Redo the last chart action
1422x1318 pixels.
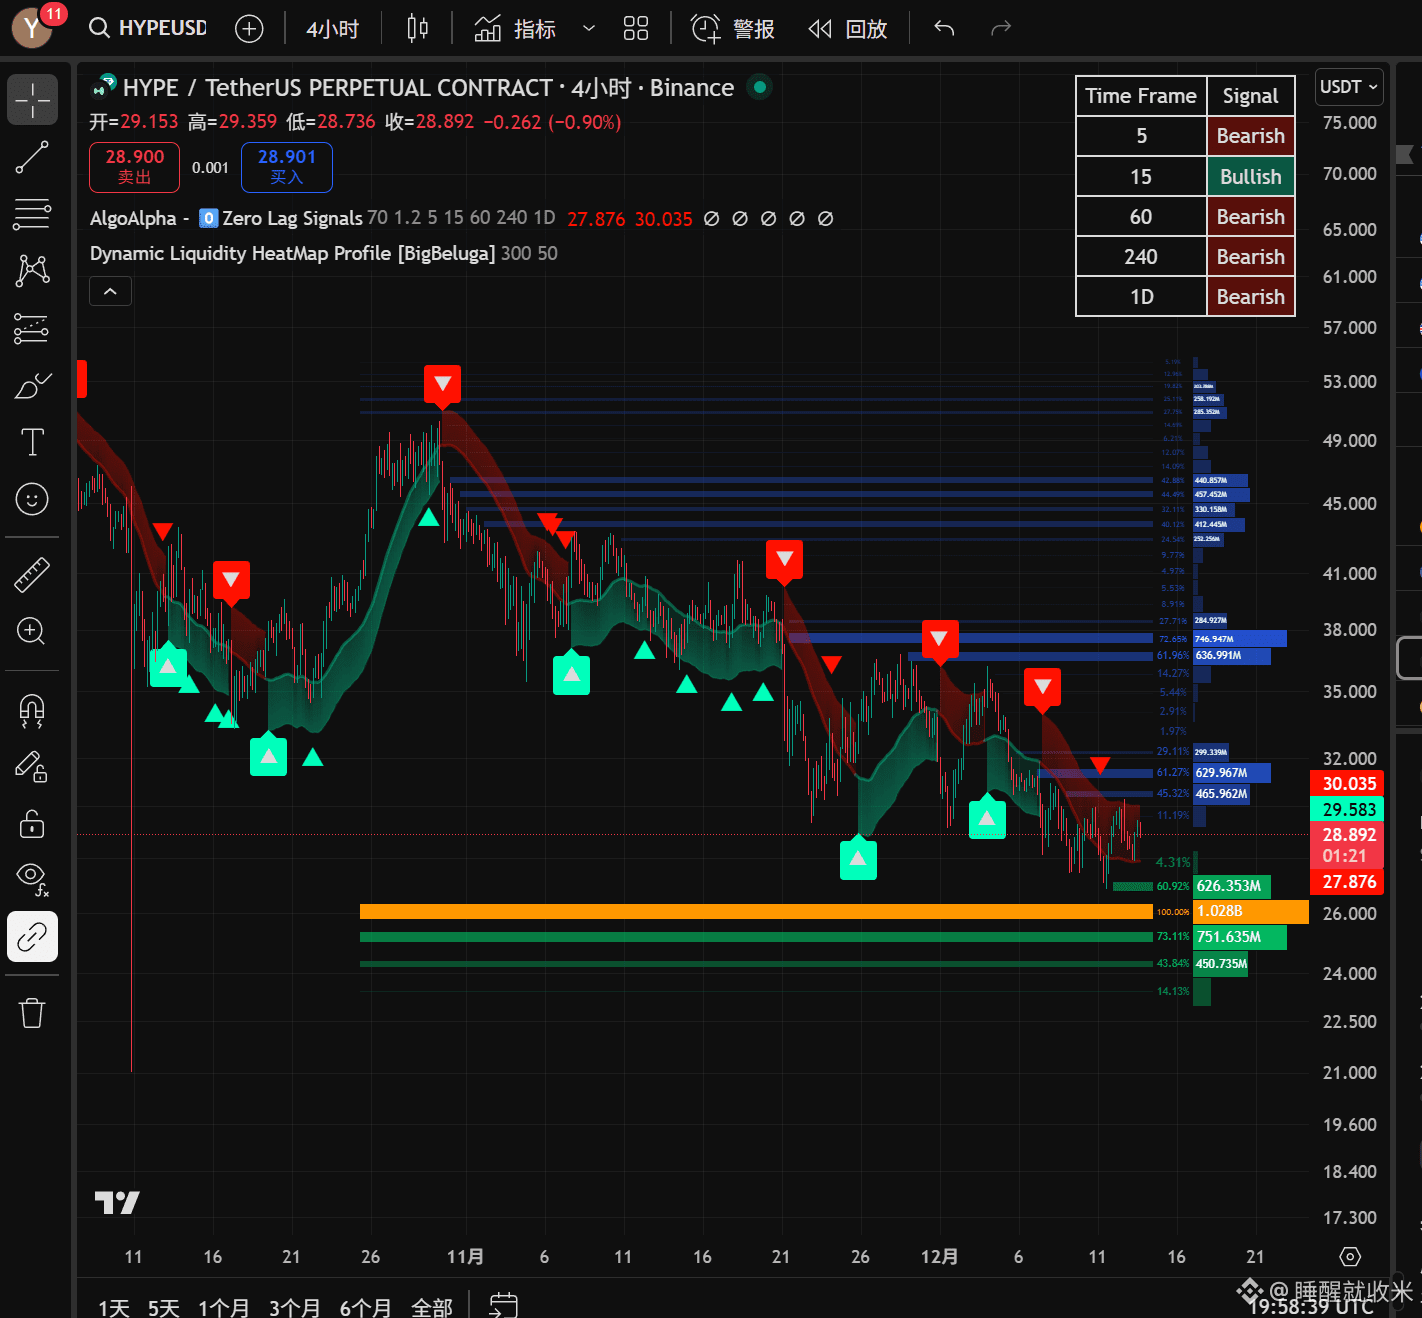(1001, 28)
